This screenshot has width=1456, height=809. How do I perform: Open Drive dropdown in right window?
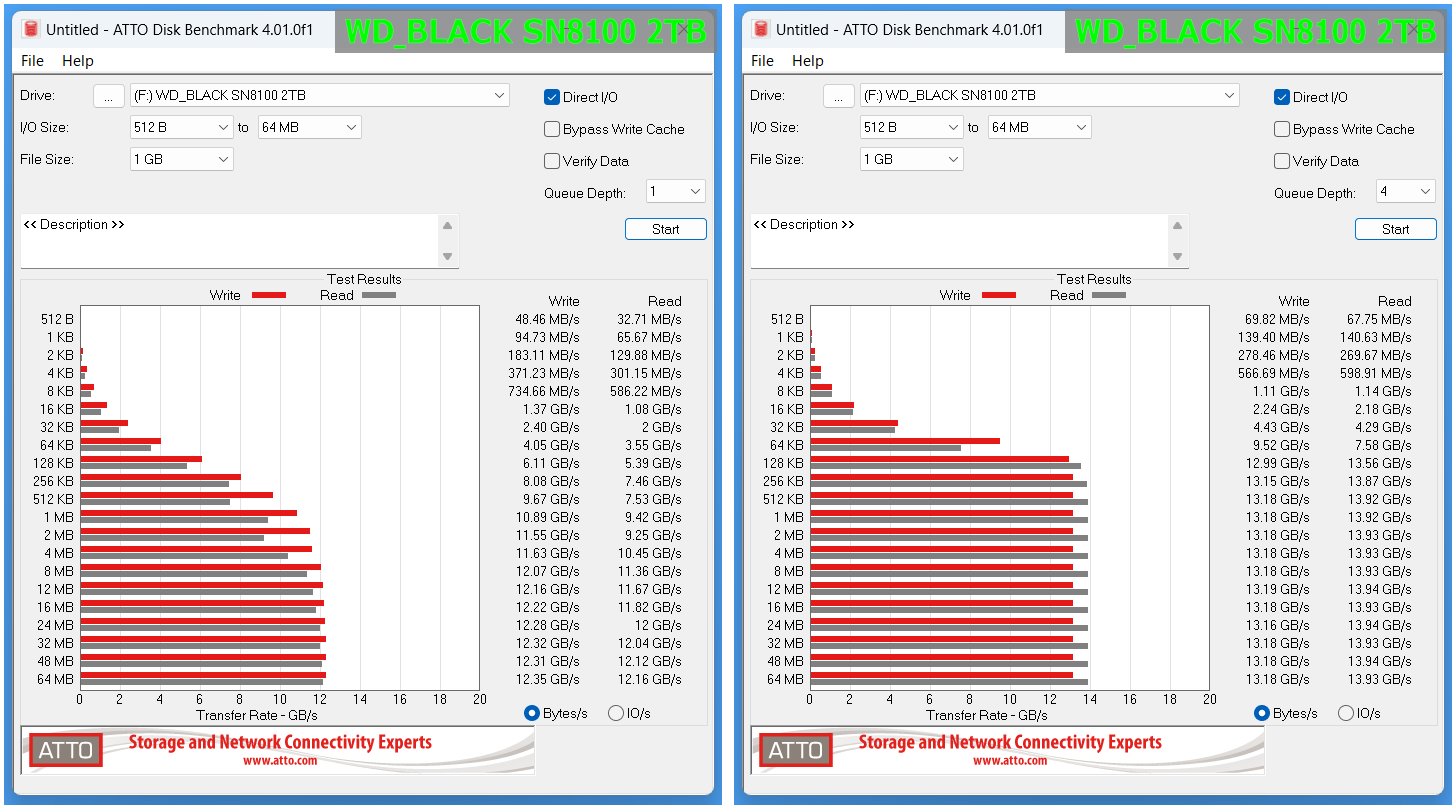1049,95
